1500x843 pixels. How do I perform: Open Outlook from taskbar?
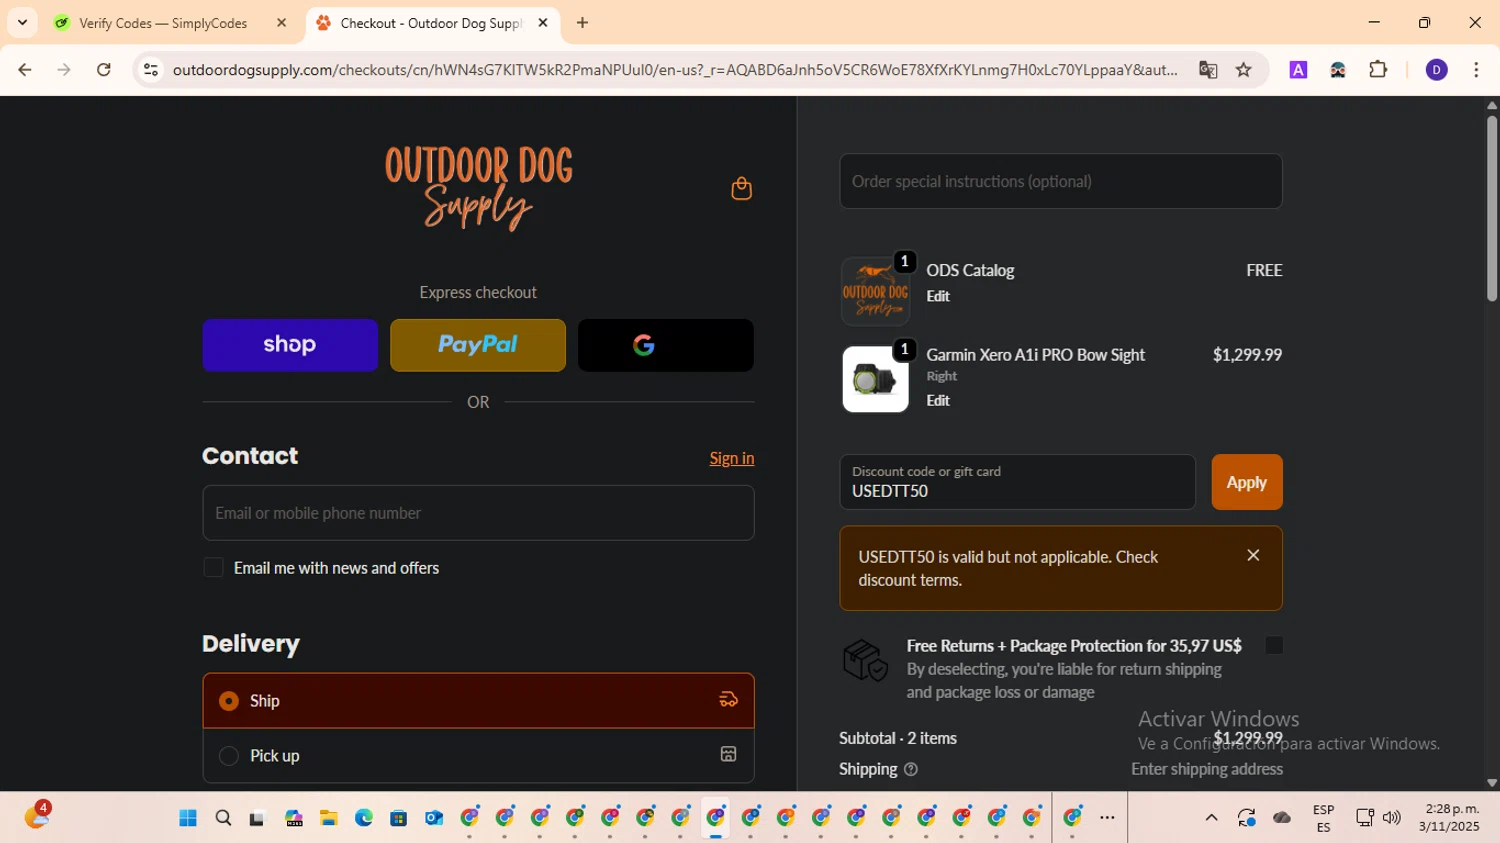coord(433,818)
